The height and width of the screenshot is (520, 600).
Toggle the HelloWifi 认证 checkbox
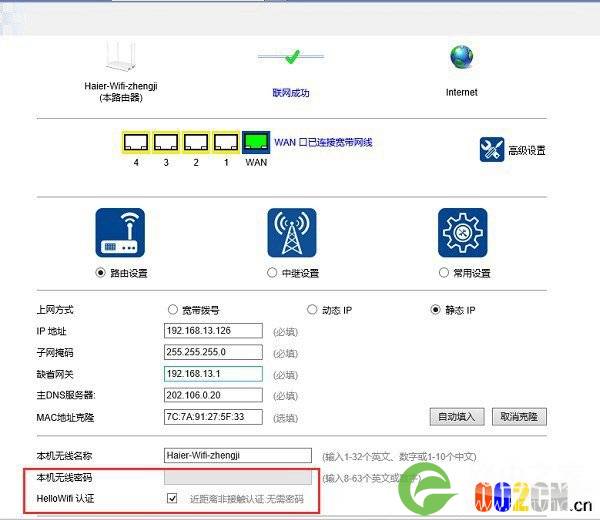pos(172,498)
